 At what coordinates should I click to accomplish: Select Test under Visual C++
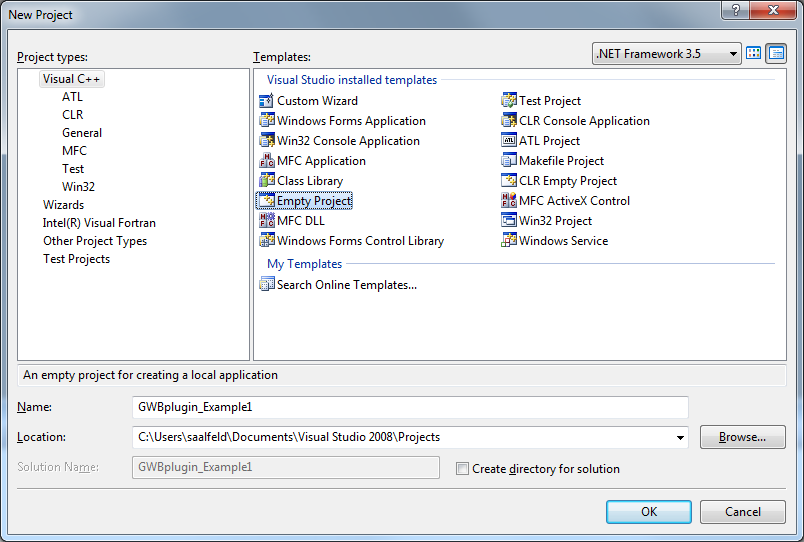[x=73, y=169]
